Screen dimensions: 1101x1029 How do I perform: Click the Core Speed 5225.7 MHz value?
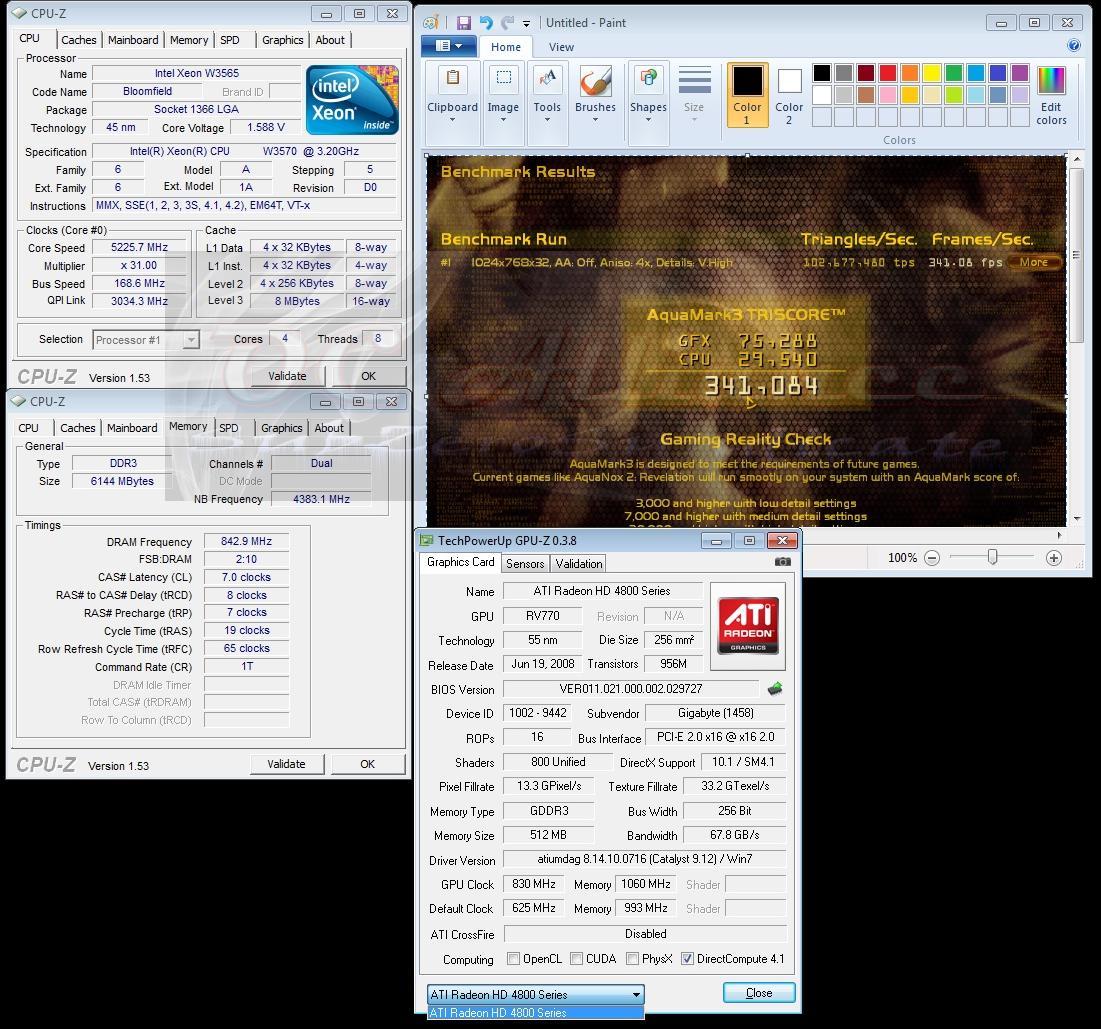pyautogui.click(x=139, y=247)
